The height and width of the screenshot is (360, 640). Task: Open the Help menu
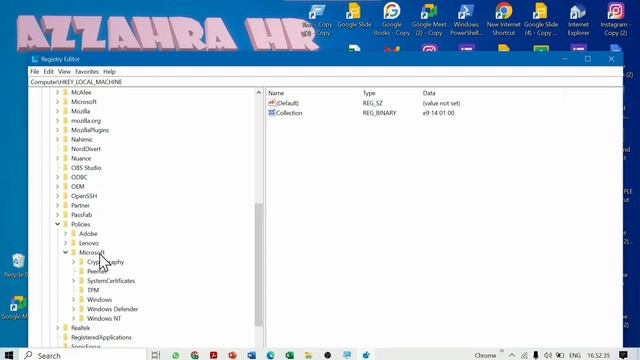[x=109, y=71]
